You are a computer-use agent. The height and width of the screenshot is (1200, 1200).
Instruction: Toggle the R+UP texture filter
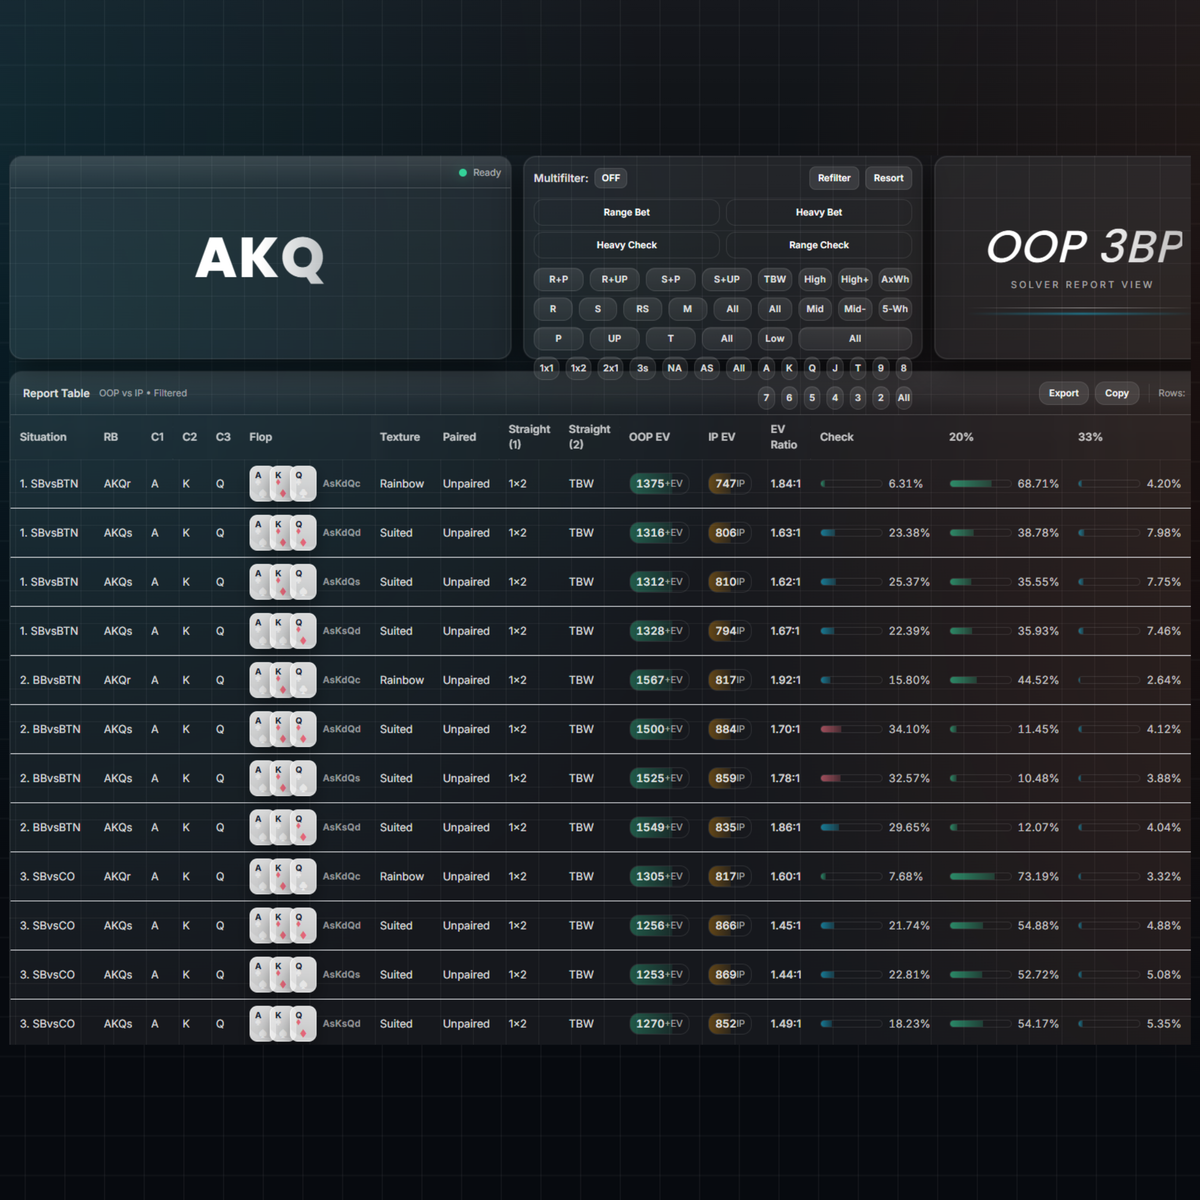coord(615,280)
